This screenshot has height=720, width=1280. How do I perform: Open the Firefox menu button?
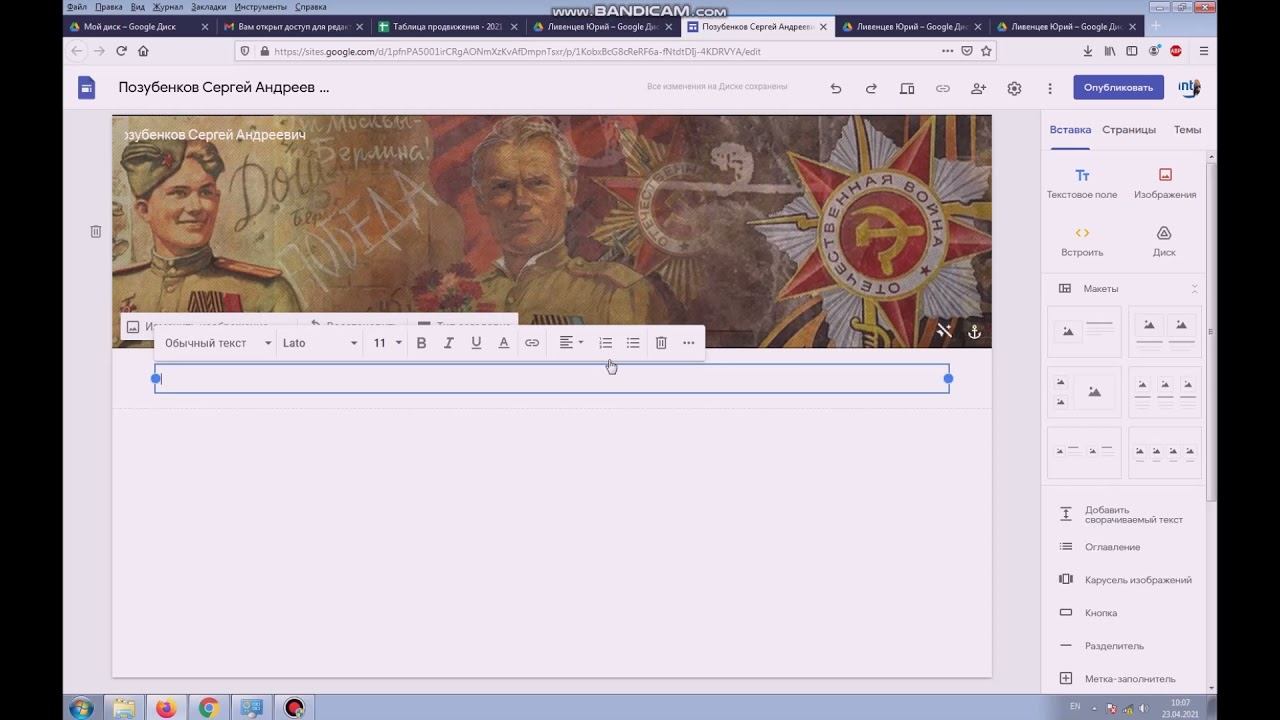pyautogui.click(x=1203, y=51)
